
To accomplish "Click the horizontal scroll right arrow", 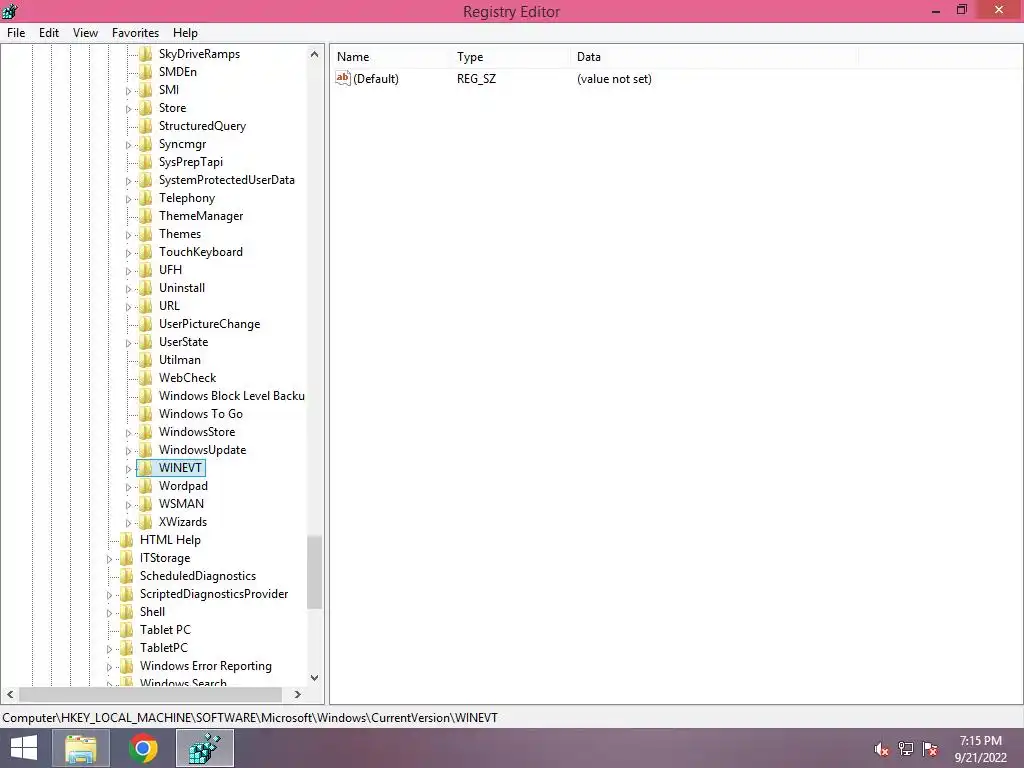I will (x=298, y=694).
